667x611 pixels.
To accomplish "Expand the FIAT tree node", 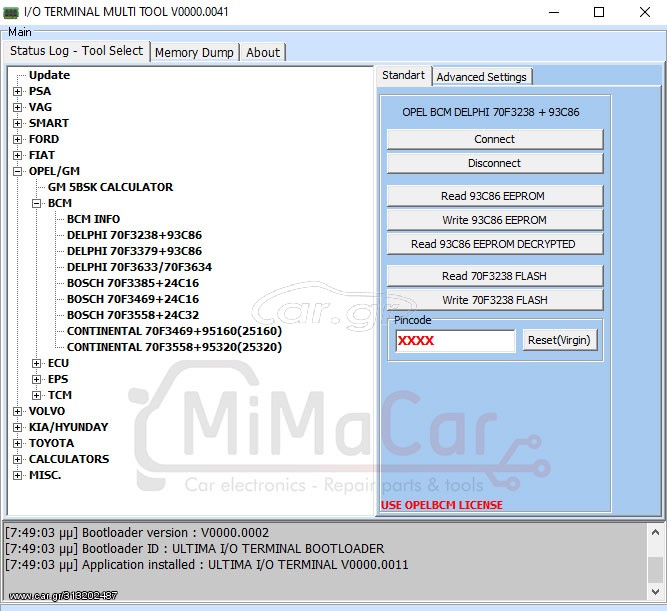I will coord(17,155).
